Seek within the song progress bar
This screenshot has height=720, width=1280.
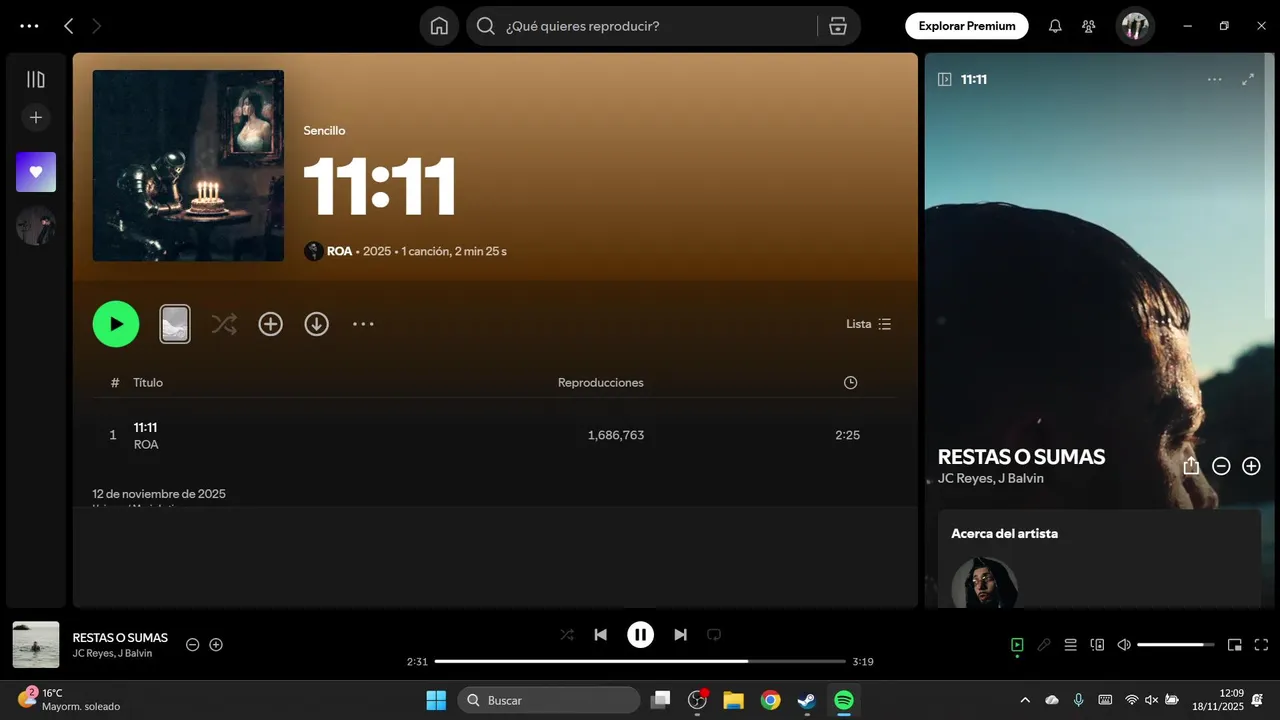click(640, 661)
